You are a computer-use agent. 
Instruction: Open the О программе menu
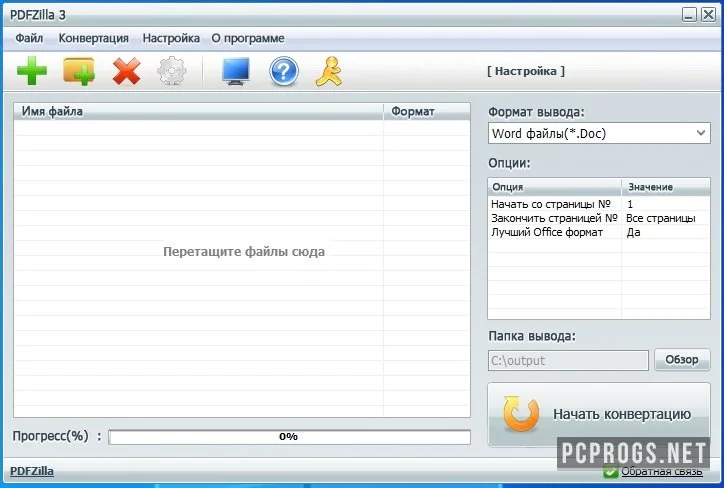248,38
